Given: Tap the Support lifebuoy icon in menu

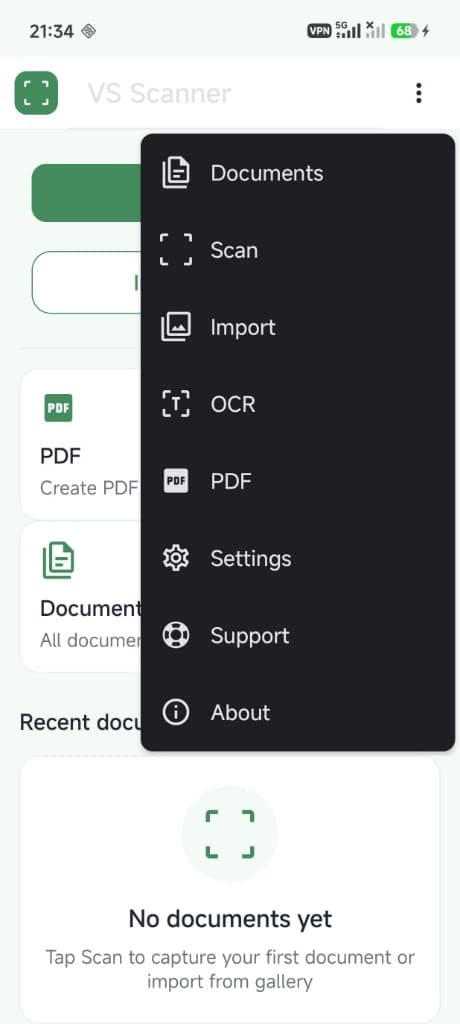Looking at the screenshot, I should 176,635.
